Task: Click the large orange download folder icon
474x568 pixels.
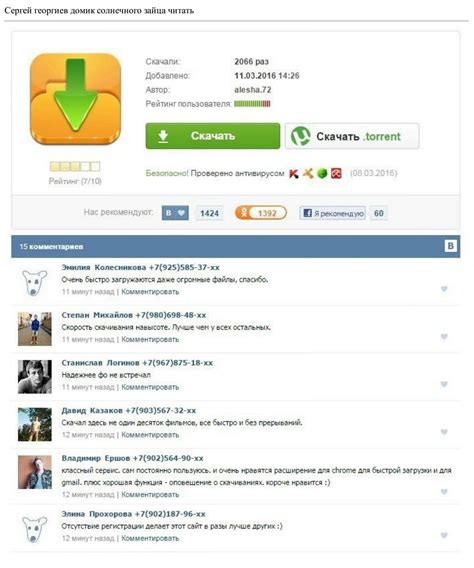Action: point(75,100)
